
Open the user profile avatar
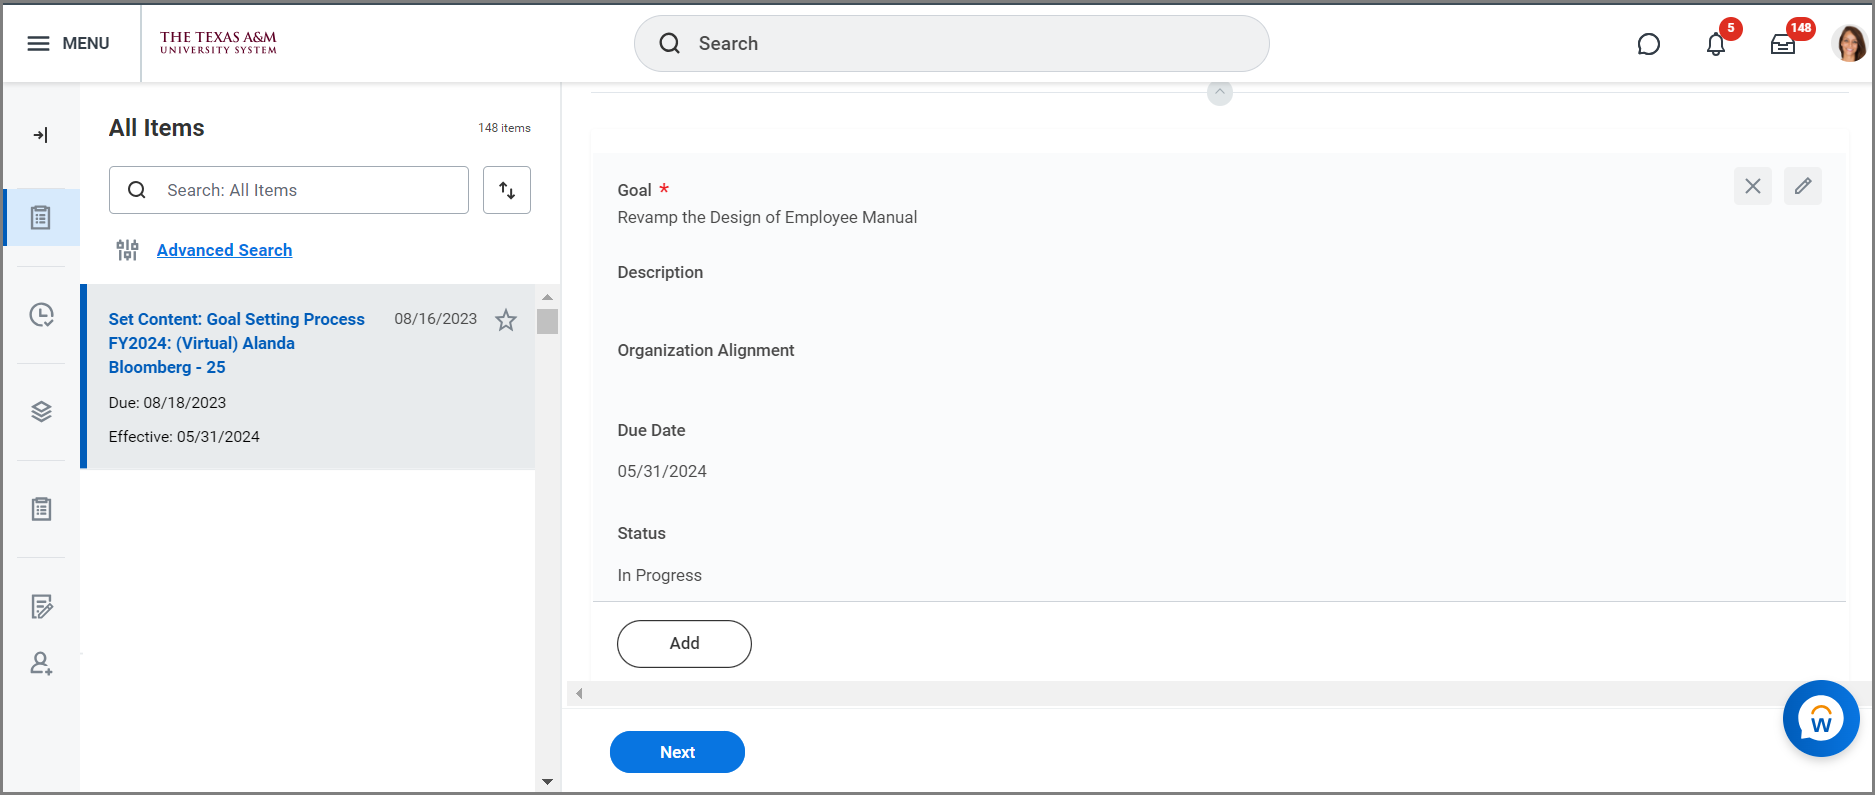click(1848, 44)
